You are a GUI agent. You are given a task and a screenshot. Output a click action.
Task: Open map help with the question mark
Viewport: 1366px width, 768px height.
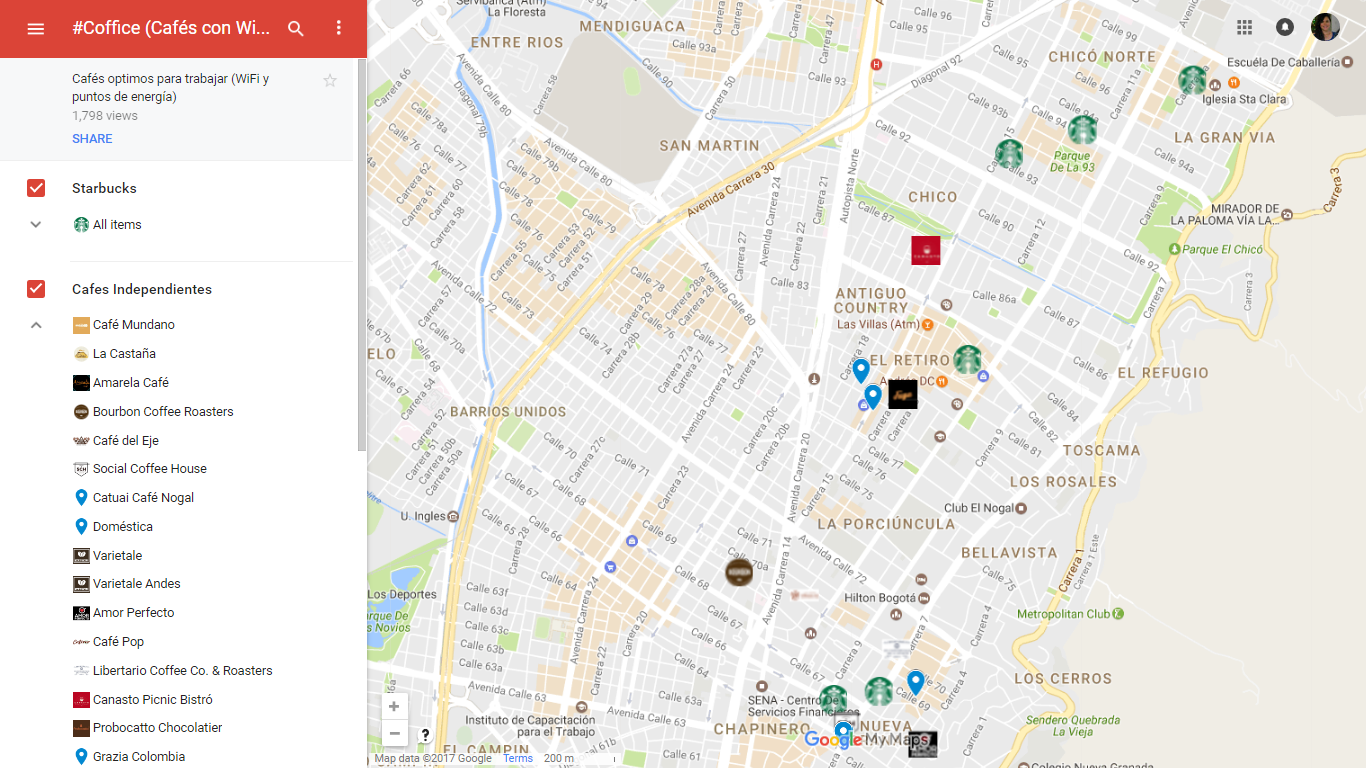425,735
